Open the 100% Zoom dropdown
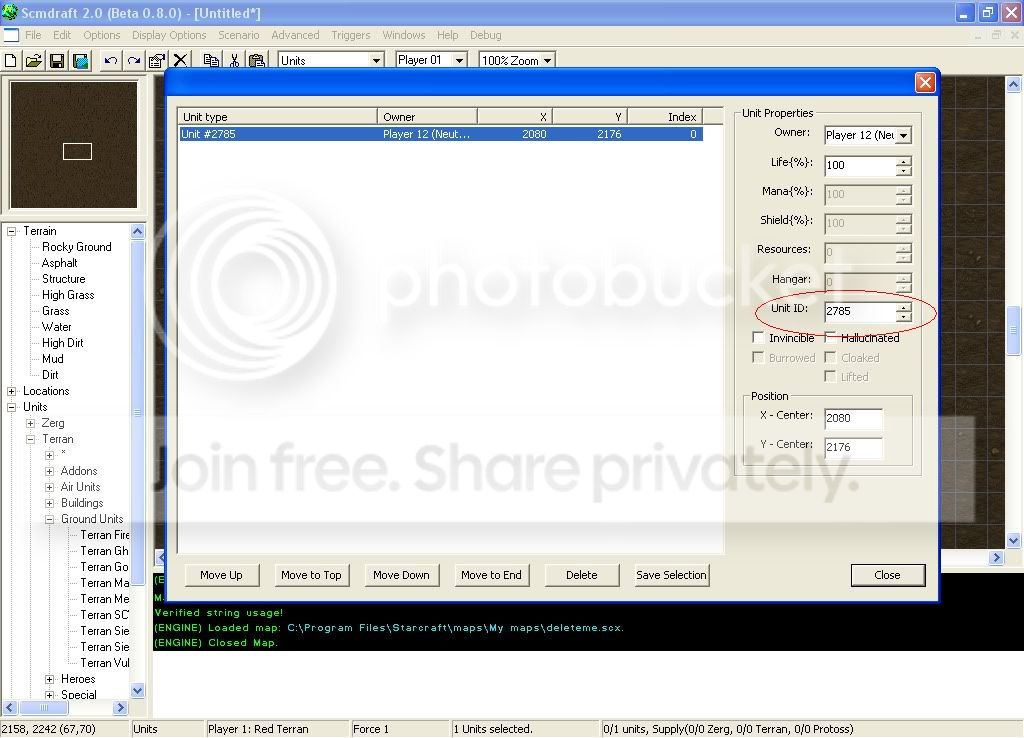This screenshot has width=1024, height=738. 546,60
